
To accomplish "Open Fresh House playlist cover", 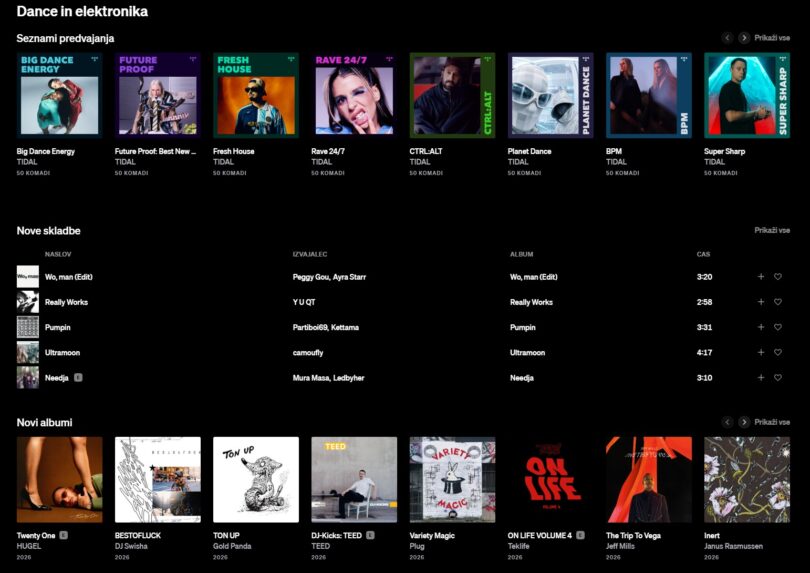I will 256,95.
